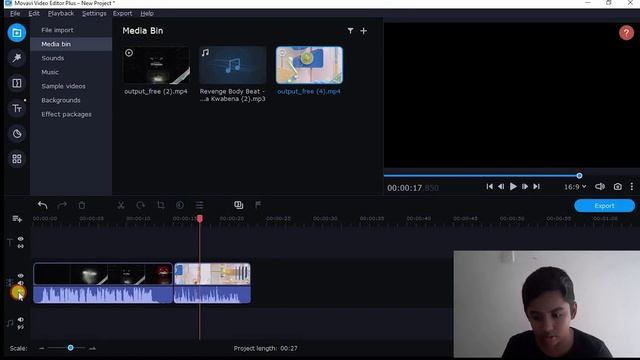Open Color adjustments icon in toolbar

(x=180, y=205)
